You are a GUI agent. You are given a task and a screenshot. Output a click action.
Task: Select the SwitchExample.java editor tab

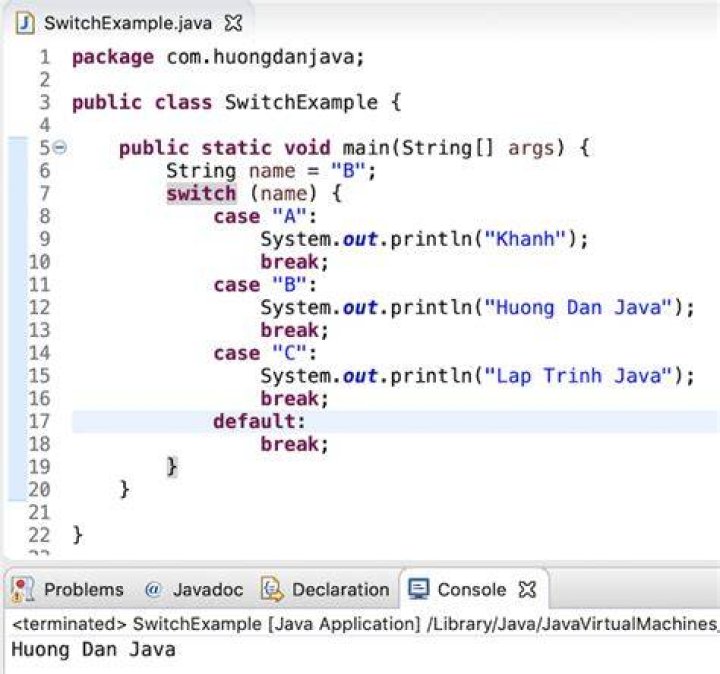[128, 23]
